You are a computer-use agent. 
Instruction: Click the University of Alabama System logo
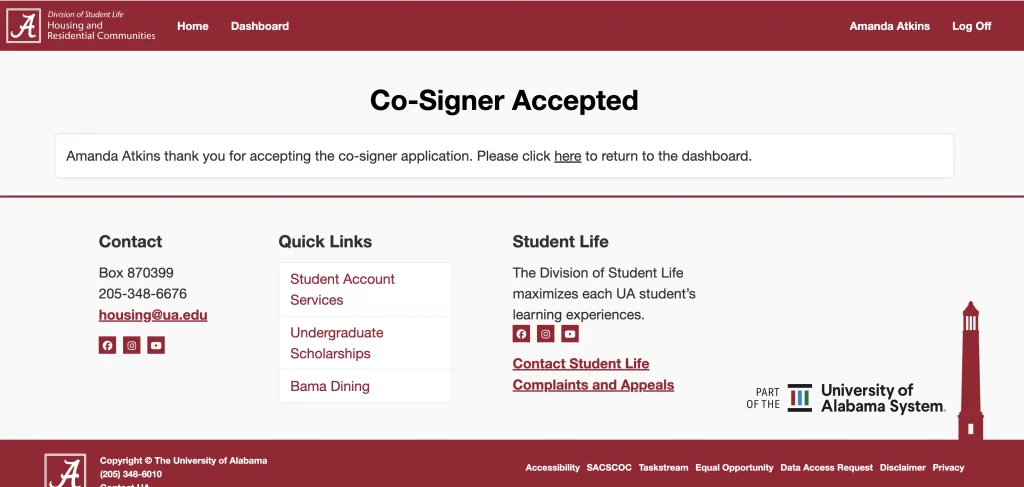[x=846, y=398]
